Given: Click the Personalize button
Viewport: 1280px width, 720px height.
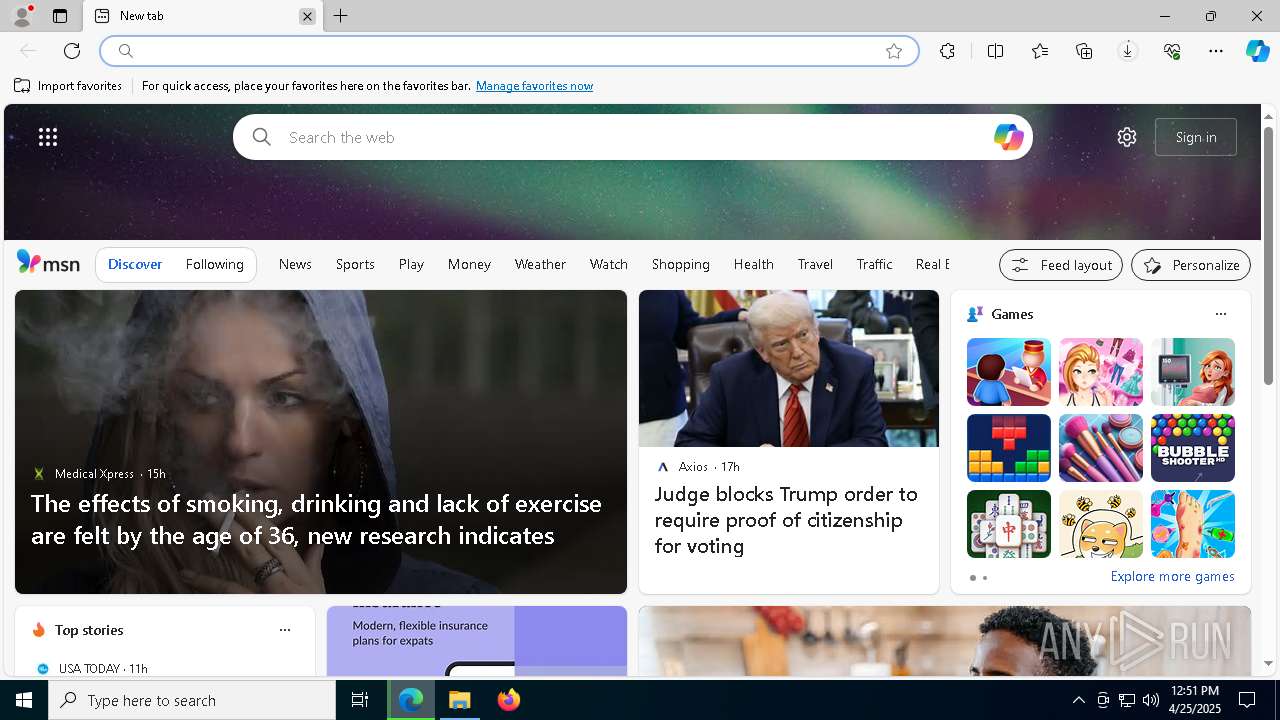Looking at the screenshot, I should click(1190, 265).
